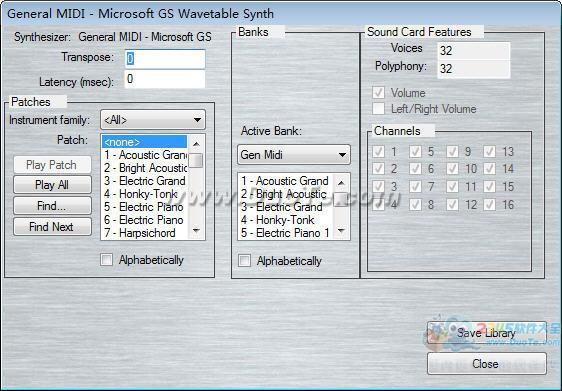The image size is (562, 391).
Task: Enable Alphabetically checkbox under Banks
Action: tap(244, 261)
